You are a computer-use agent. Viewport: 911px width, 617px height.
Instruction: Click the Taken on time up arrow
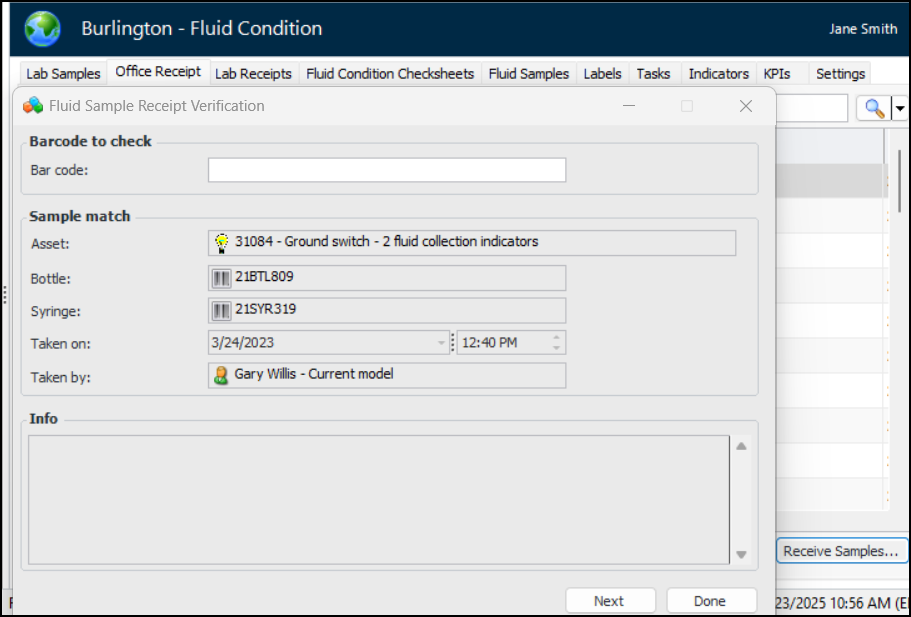click(557, 338)
